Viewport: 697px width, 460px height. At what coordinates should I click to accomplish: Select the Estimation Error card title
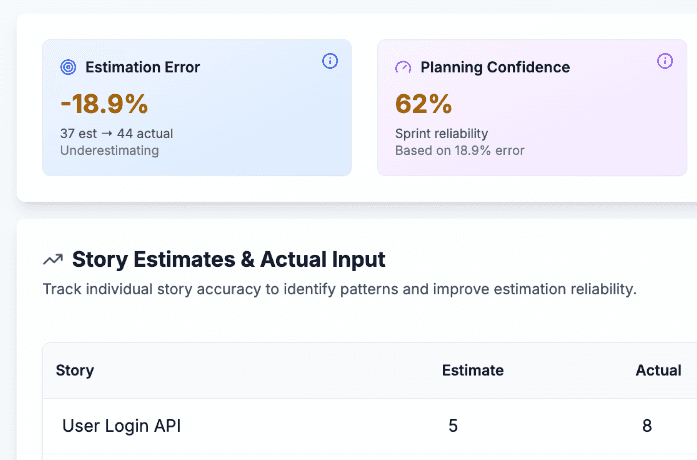pos(142,68)
